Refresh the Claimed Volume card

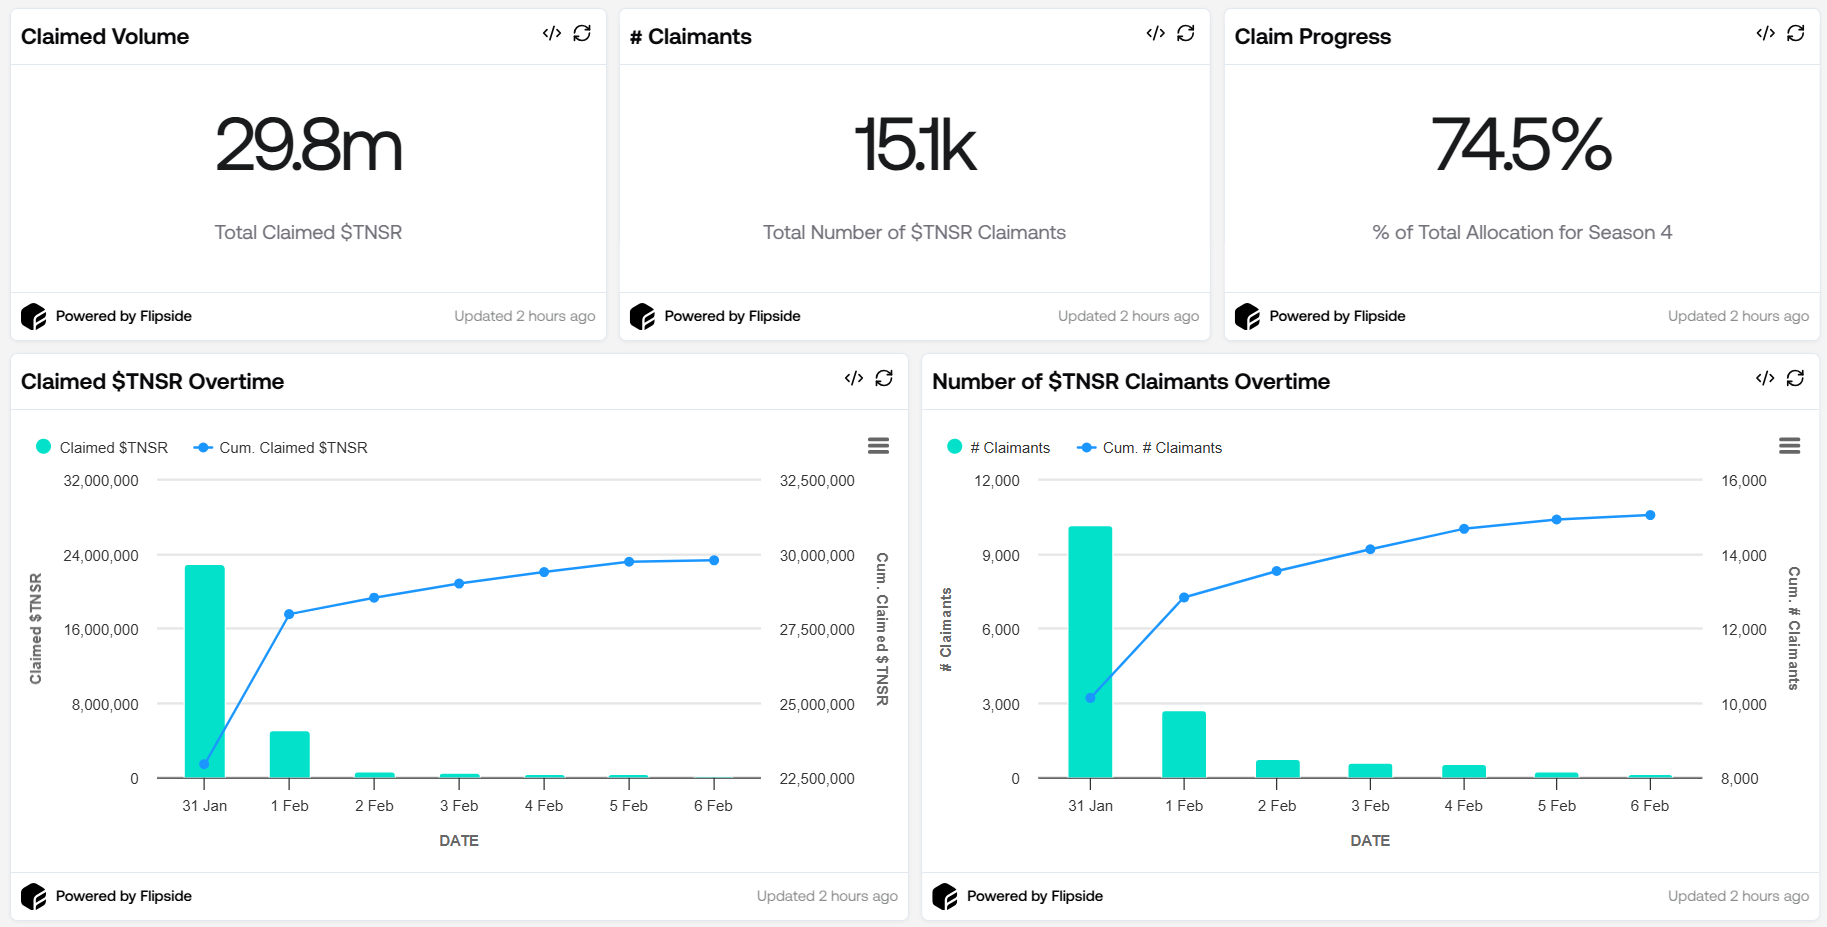[582, 34]
